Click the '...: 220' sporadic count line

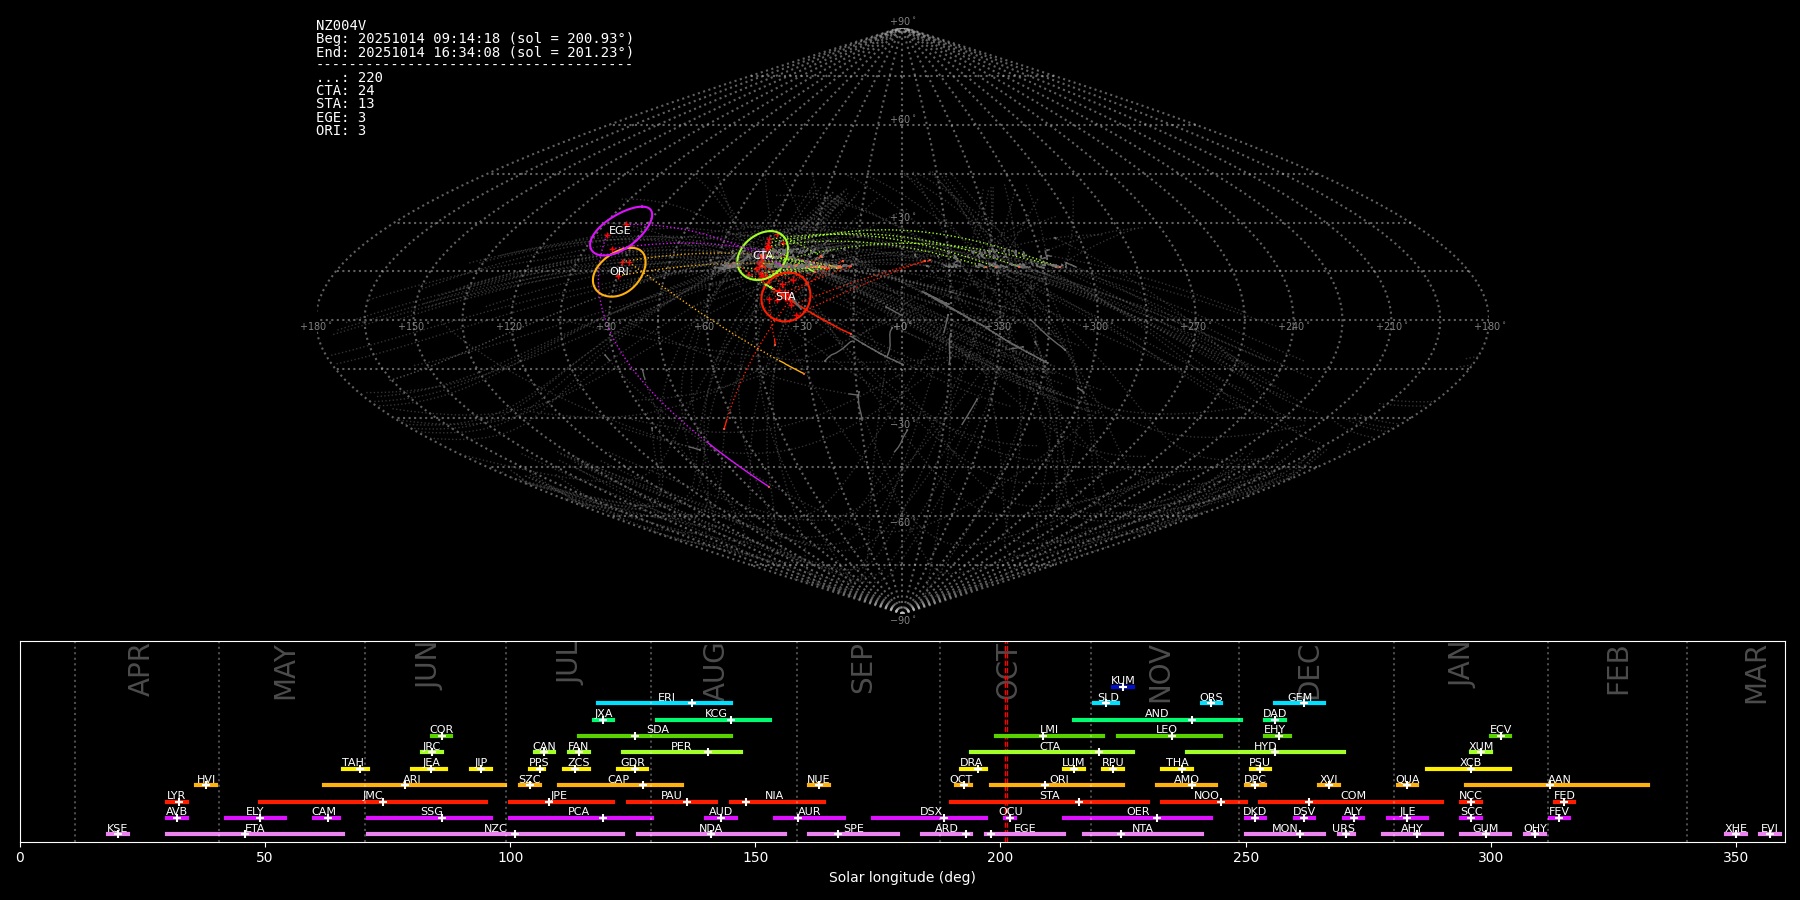349,78
